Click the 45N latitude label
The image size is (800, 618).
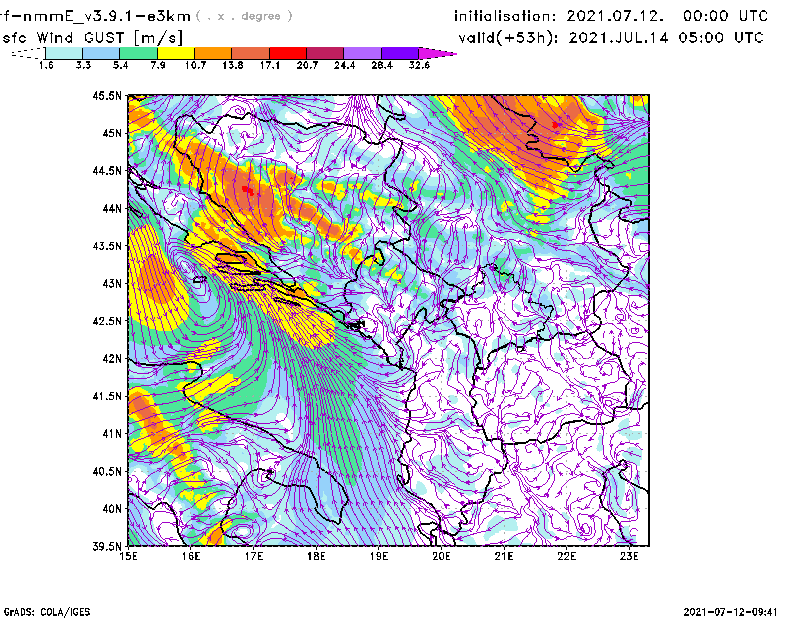(x=112, y=133)
